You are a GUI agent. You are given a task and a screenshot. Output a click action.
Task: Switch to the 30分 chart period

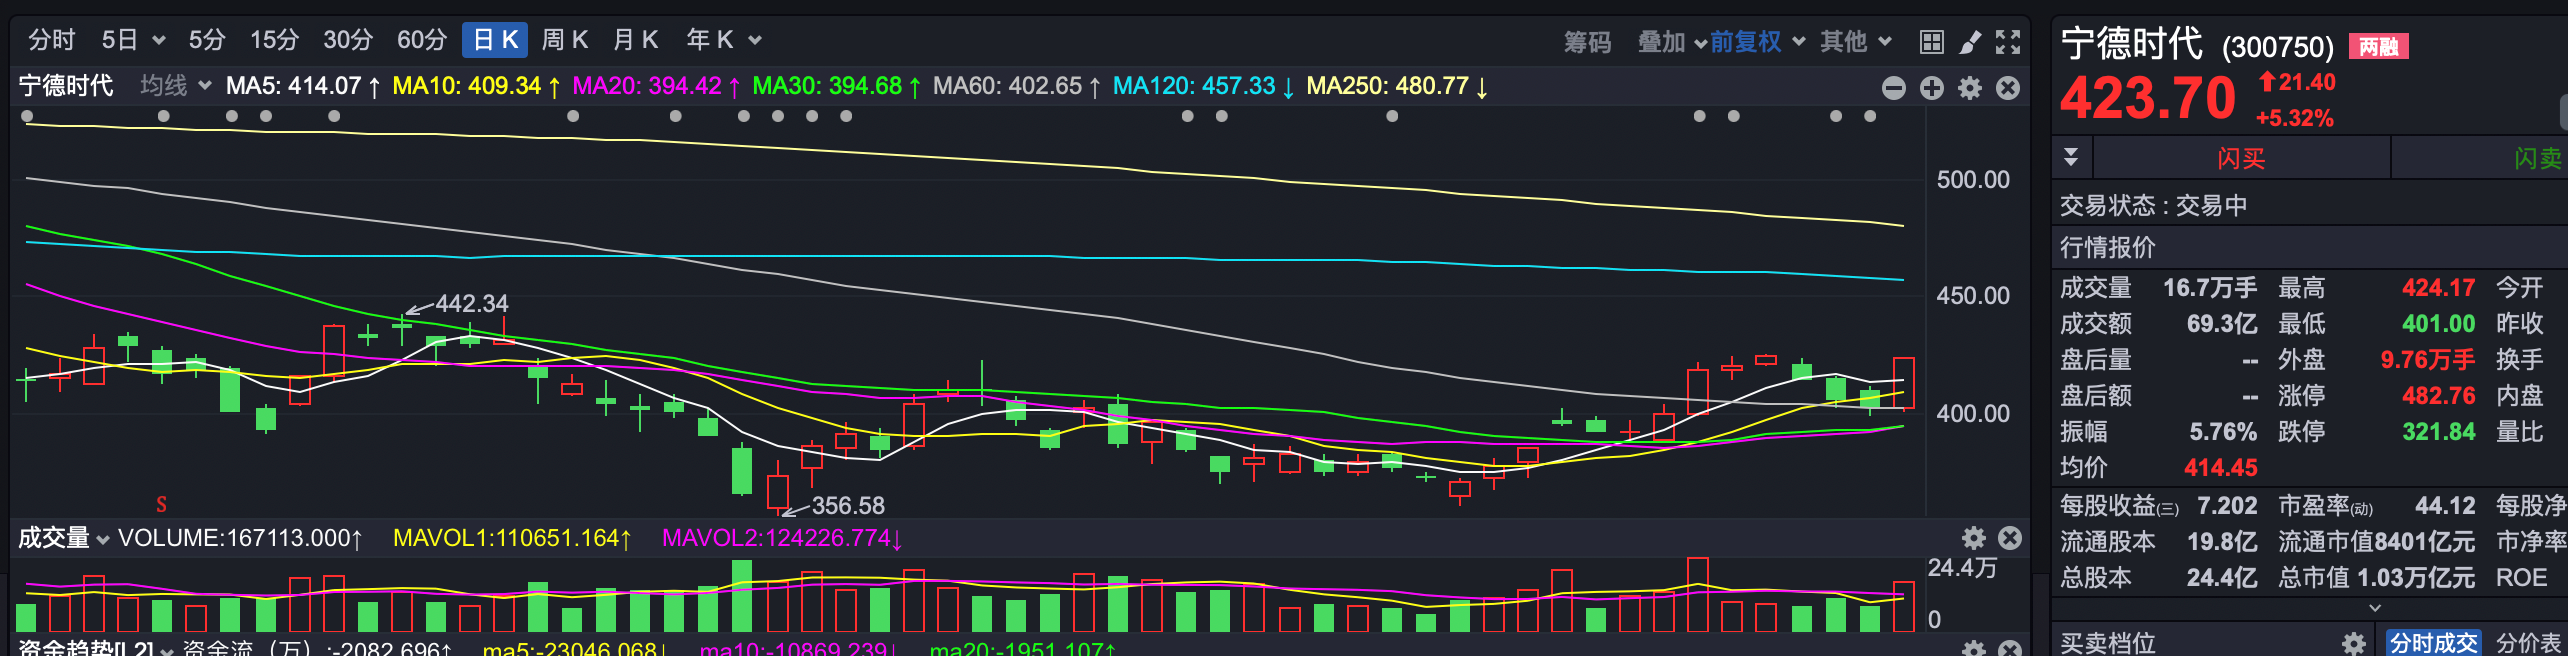point(348,40)
